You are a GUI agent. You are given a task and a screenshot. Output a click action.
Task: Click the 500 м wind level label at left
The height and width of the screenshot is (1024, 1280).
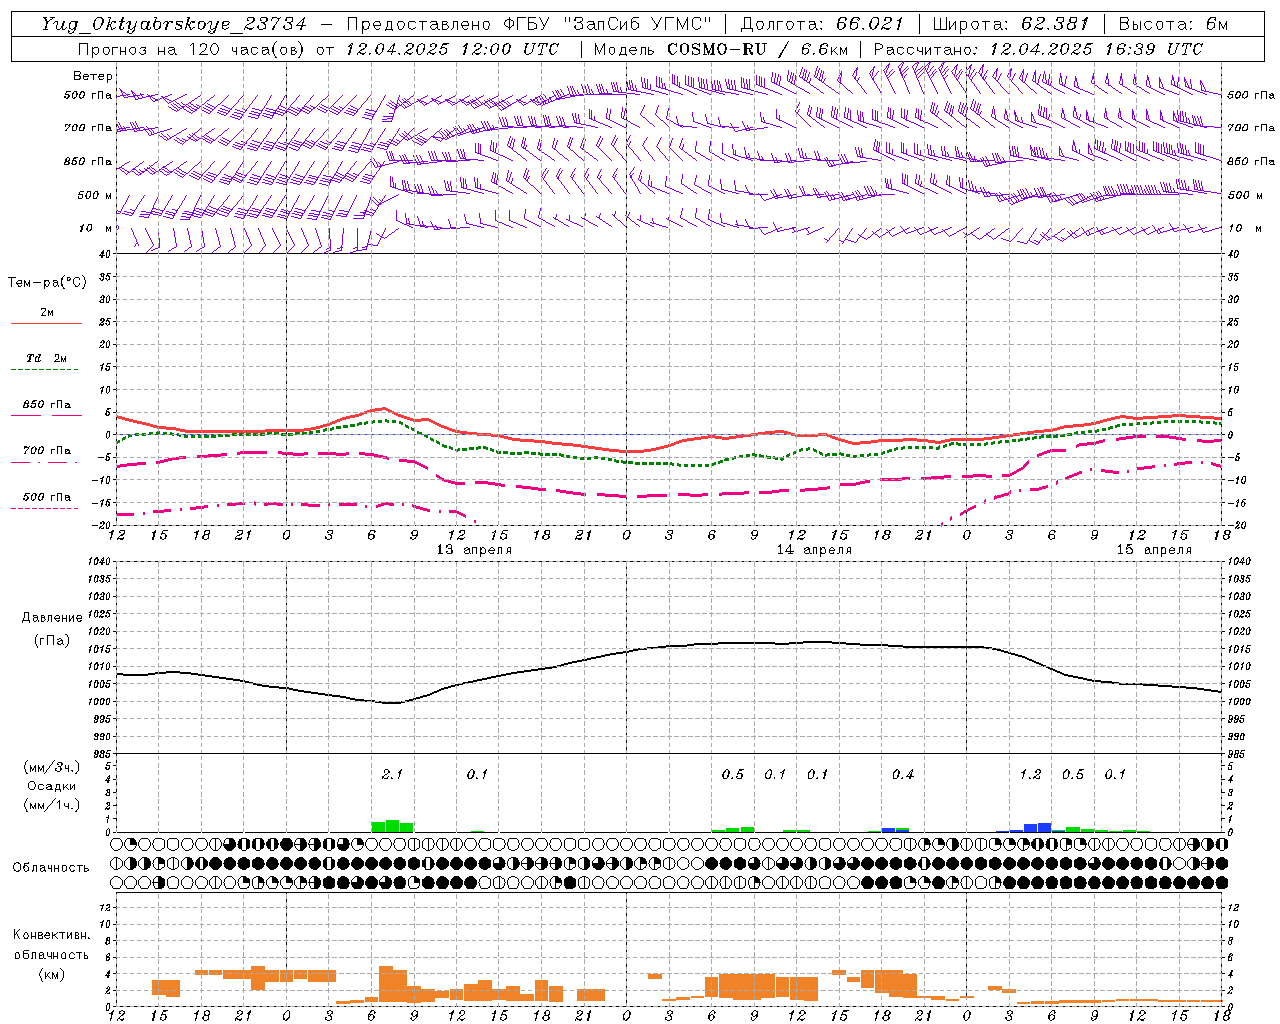(95, 195)
